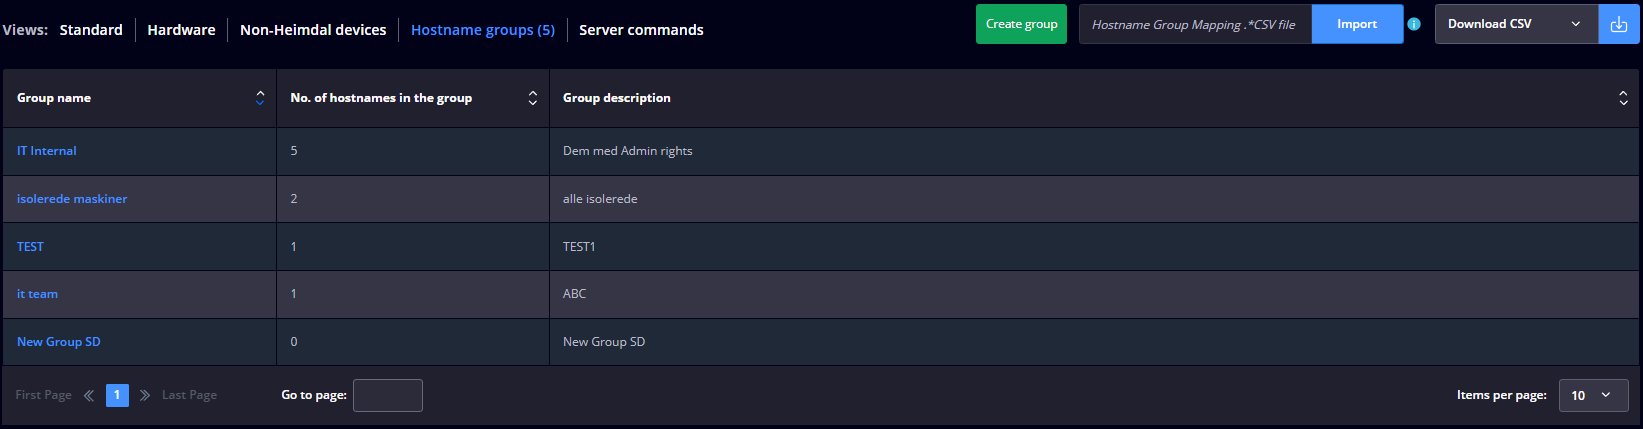1643x429 pixels.
Task: Sort by No. of hostnames column arrows
Action: 533,98
